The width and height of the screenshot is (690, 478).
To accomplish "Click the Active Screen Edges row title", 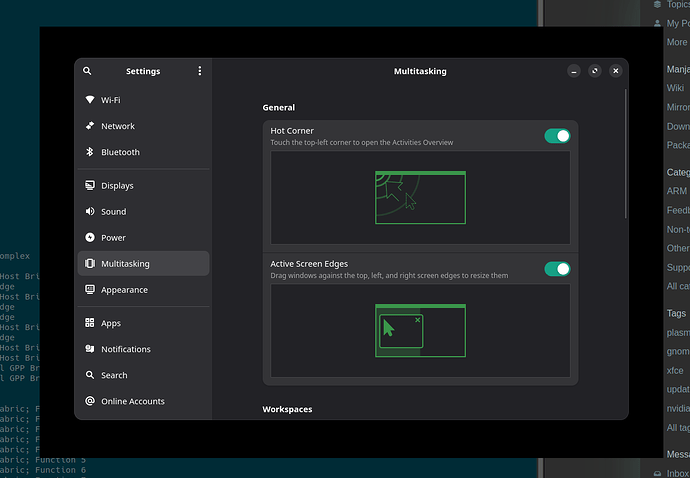I will pyautogui.click(x=309, y=264).
